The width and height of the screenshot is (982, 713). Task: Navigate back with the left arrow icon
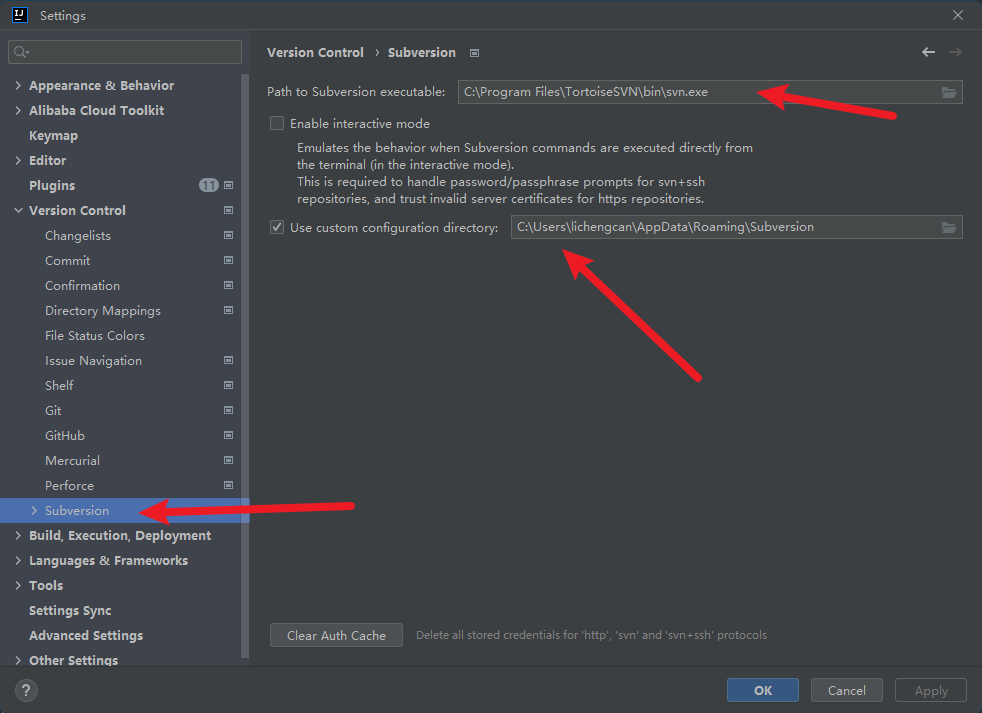click(928, 52)
